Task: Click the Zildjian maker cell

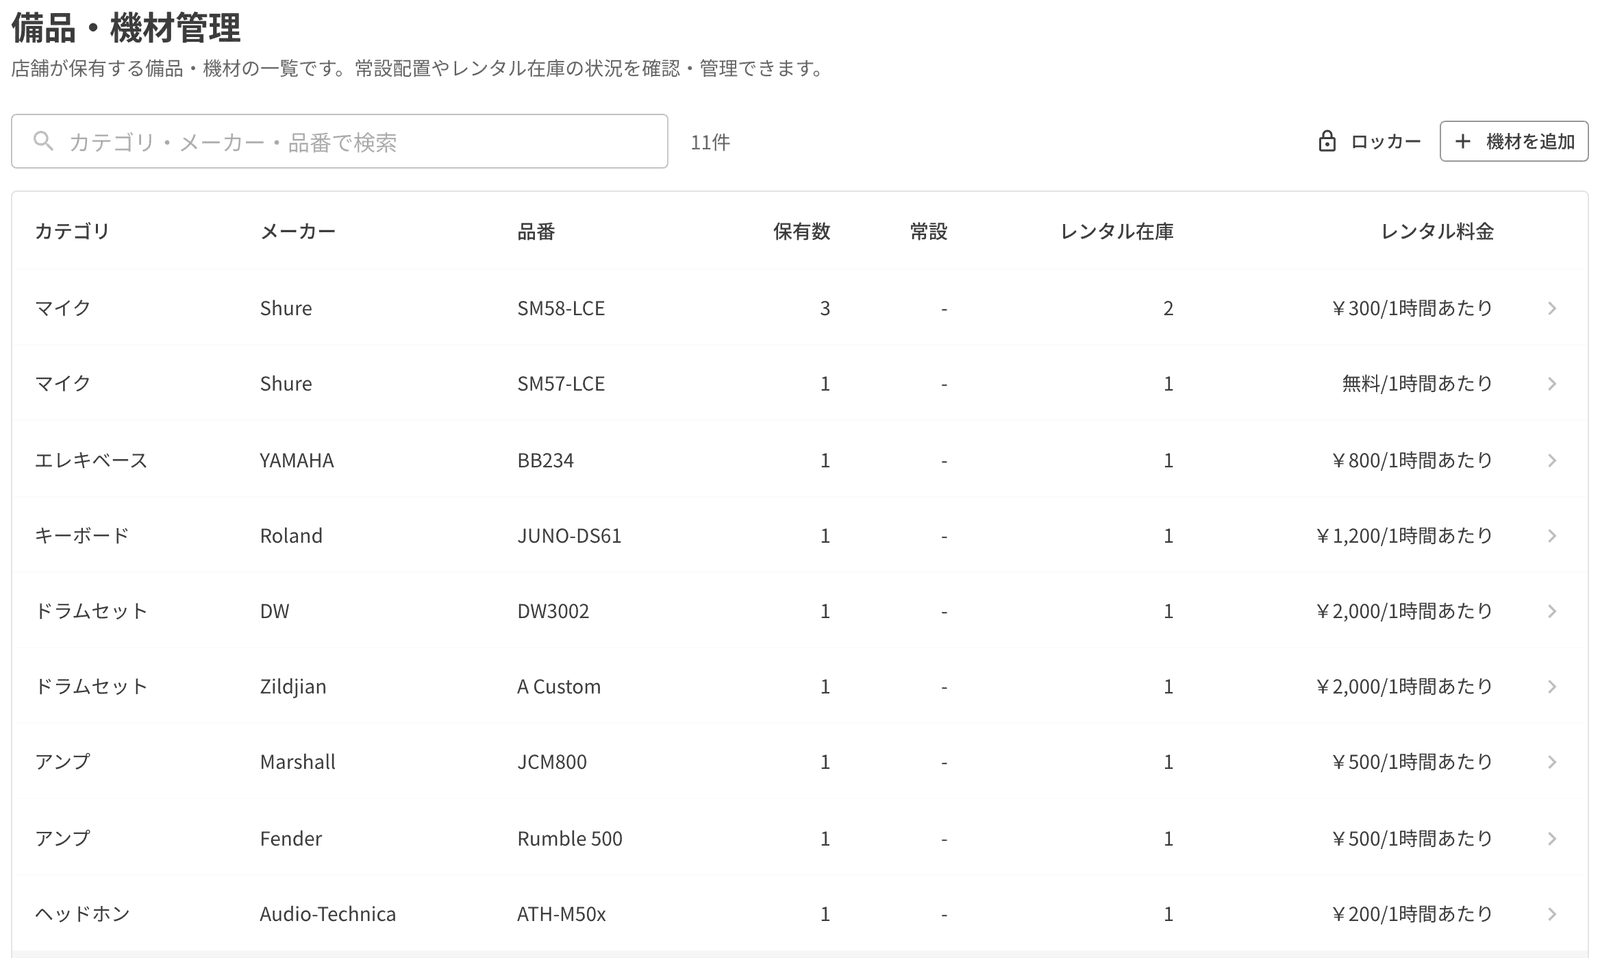Action: coord(293,687)
